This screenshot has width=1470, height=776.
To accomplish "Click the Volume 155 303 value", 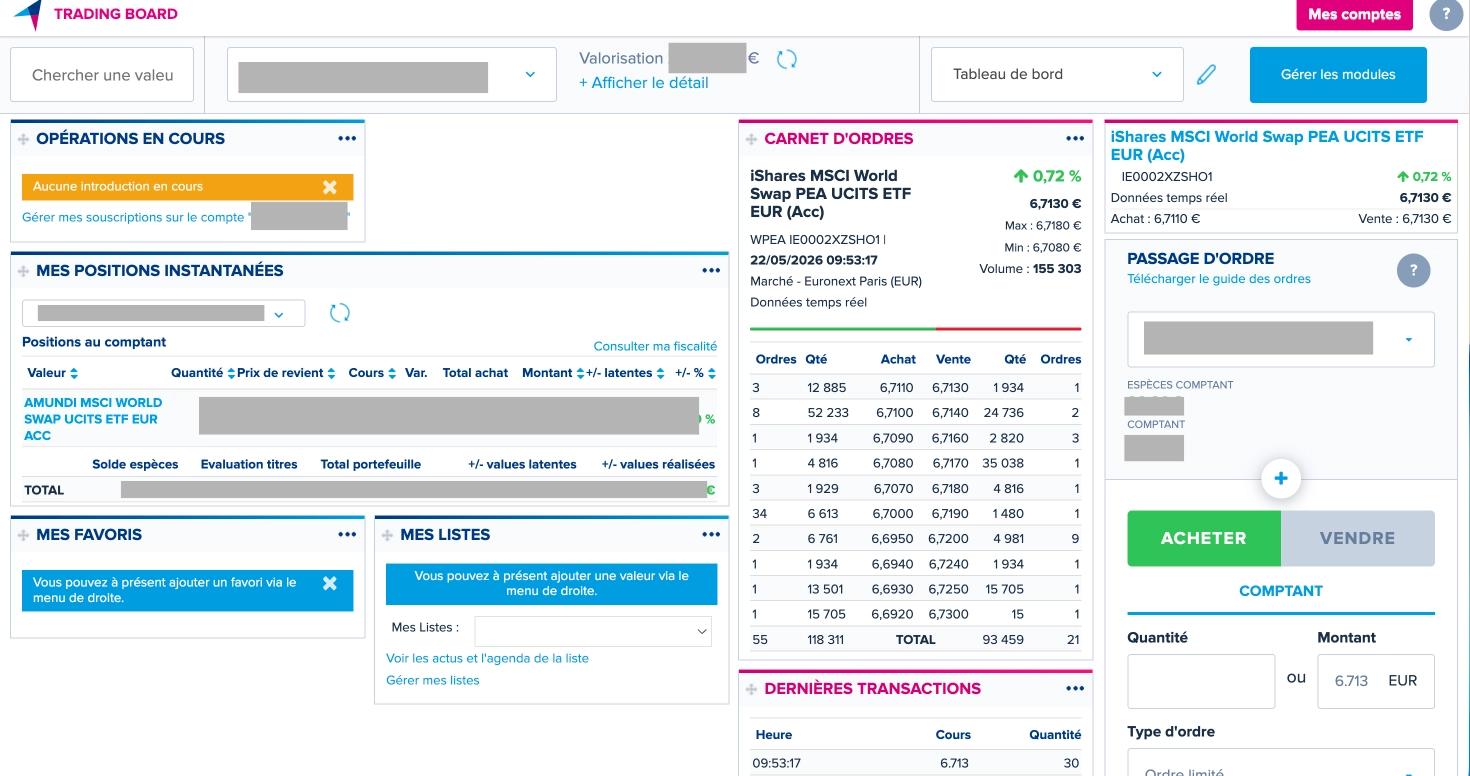I will pos(1057,269).
